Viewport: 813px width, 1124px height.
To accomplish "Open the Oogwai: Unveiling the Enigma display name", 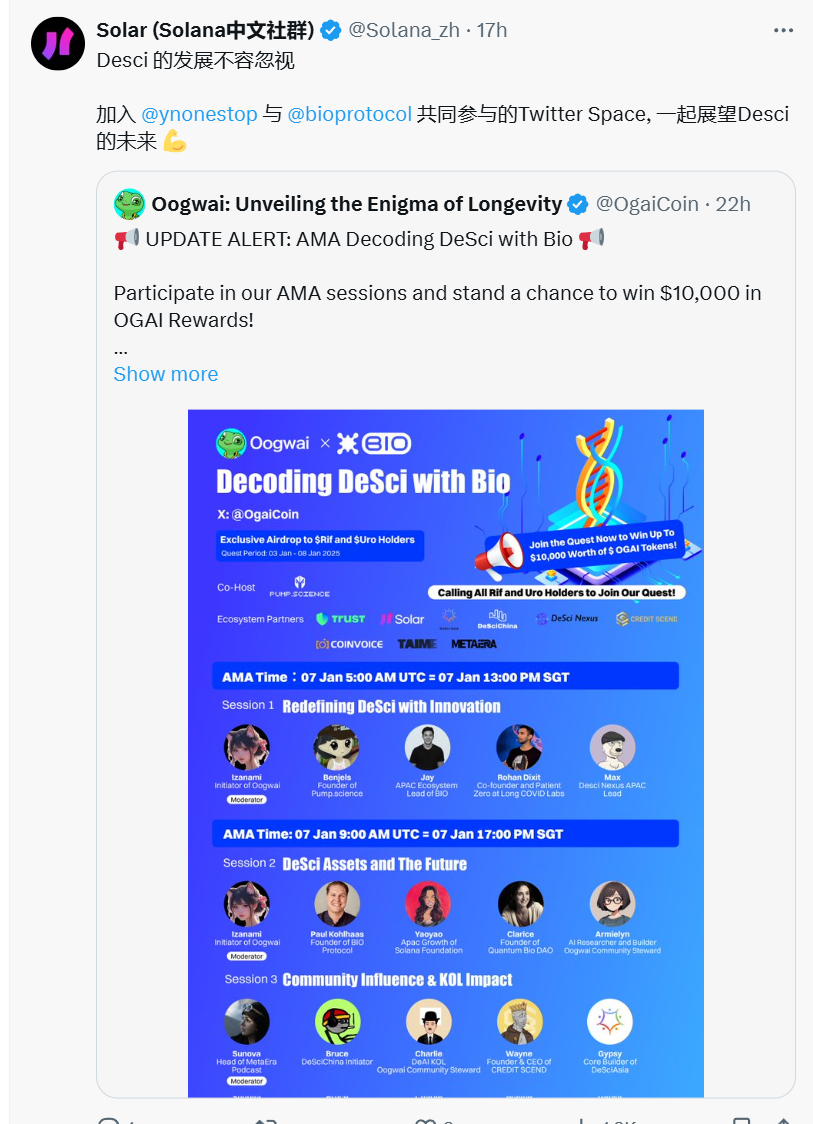I will tap(357, 204).
